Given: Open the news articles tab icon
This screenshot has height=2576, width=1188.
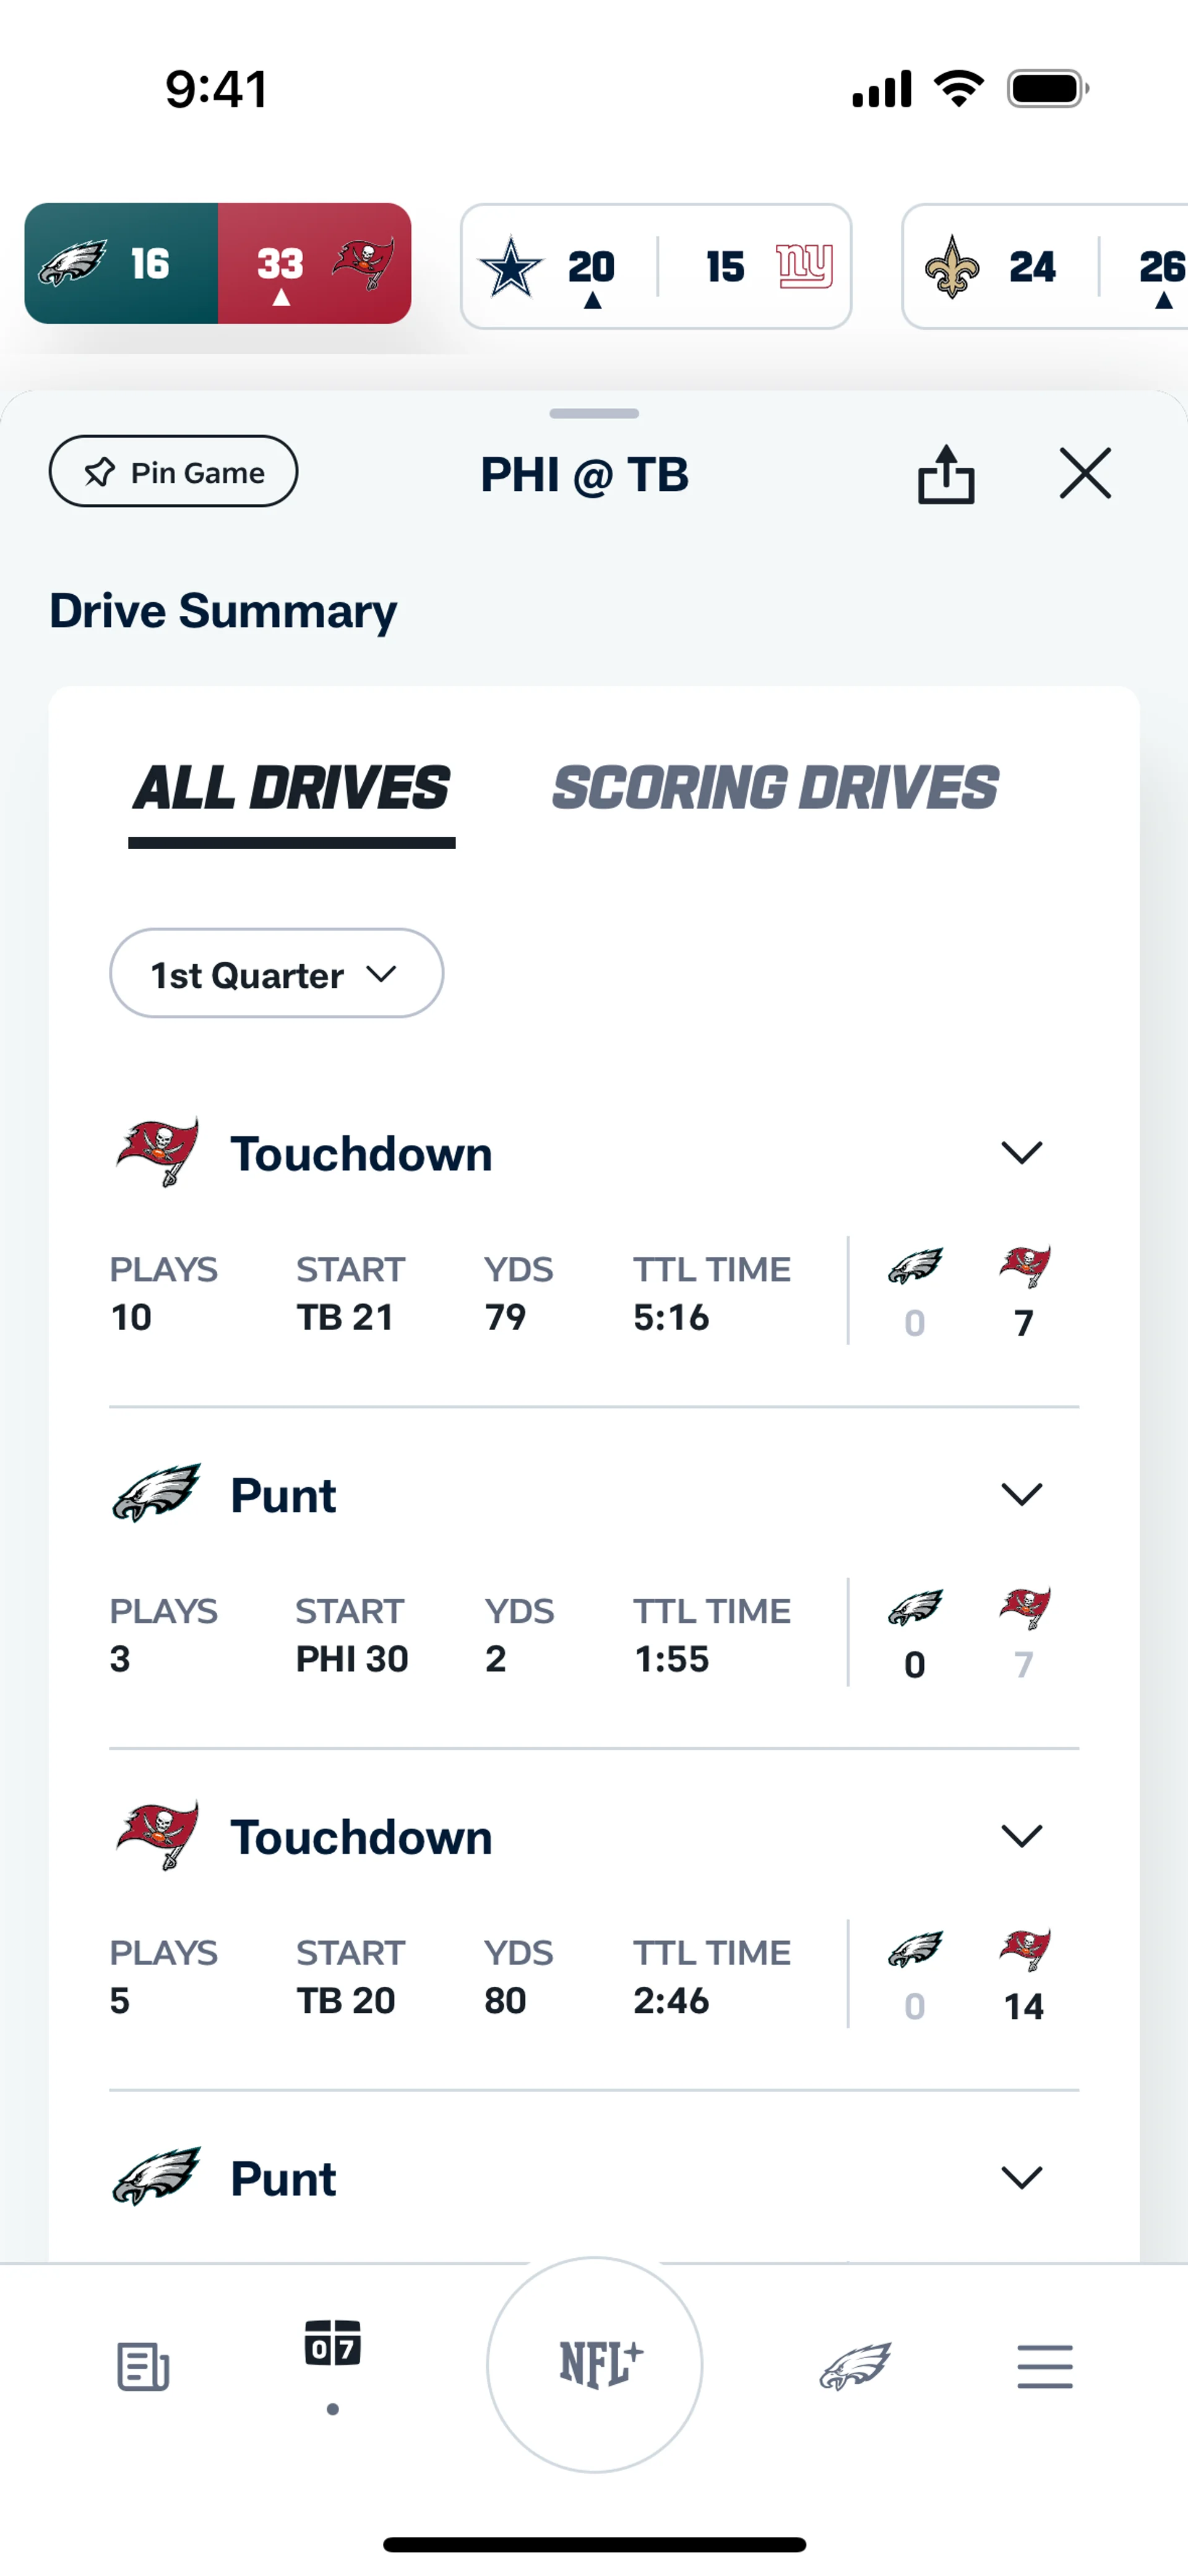Looking at the screenshot, I should click(143, 2366).
